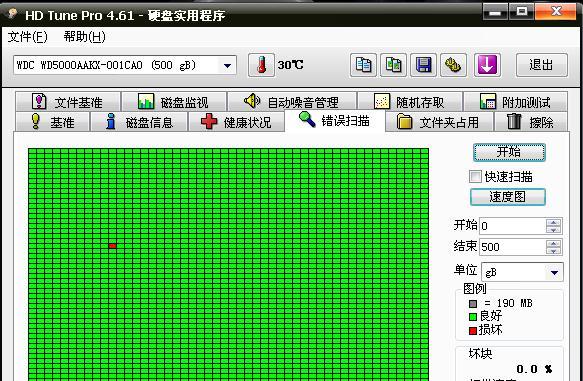Select the 基准 benchmark tab
This screenshot has width=583, height=381.
(x=52, y=122)
